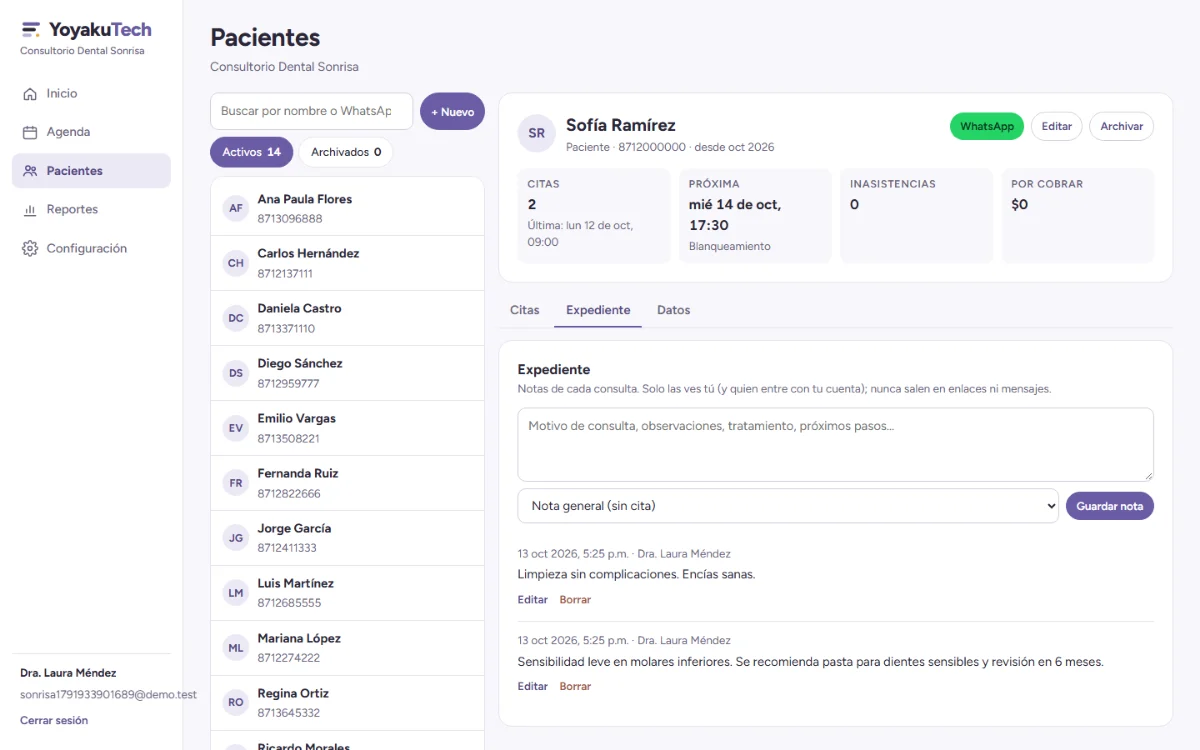
Task: Select patient Regina Ortiz
Action: [x=348, y=703]
